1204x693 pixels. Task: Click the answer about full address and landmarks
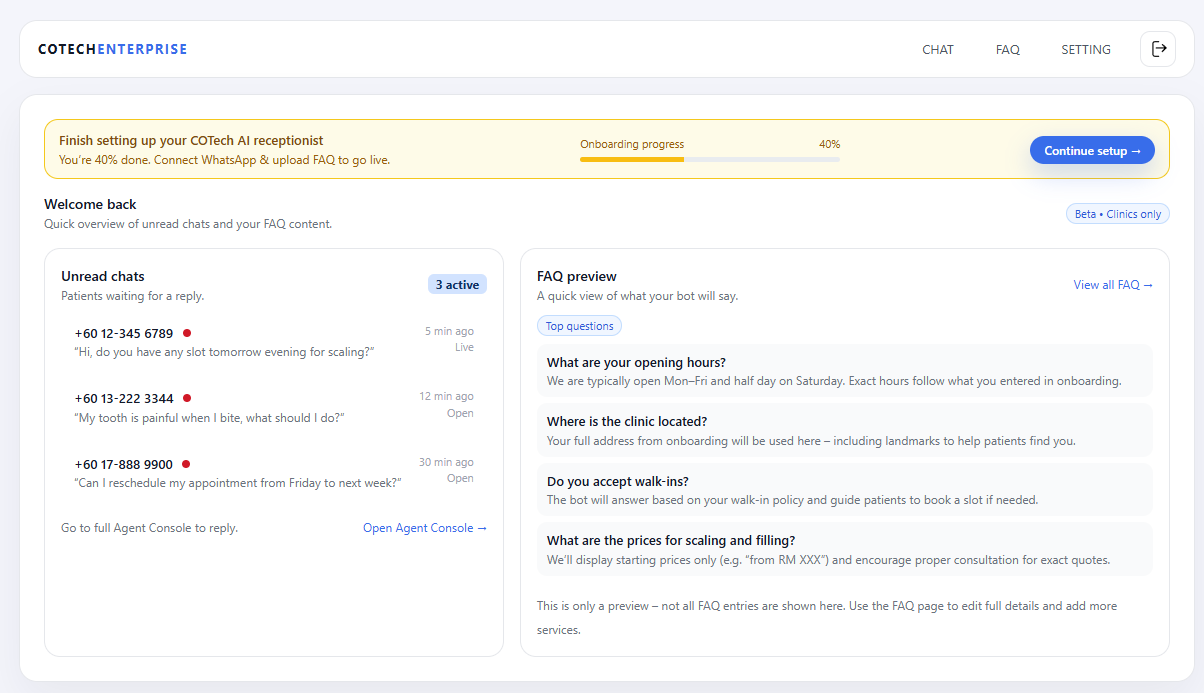point(811,441)
